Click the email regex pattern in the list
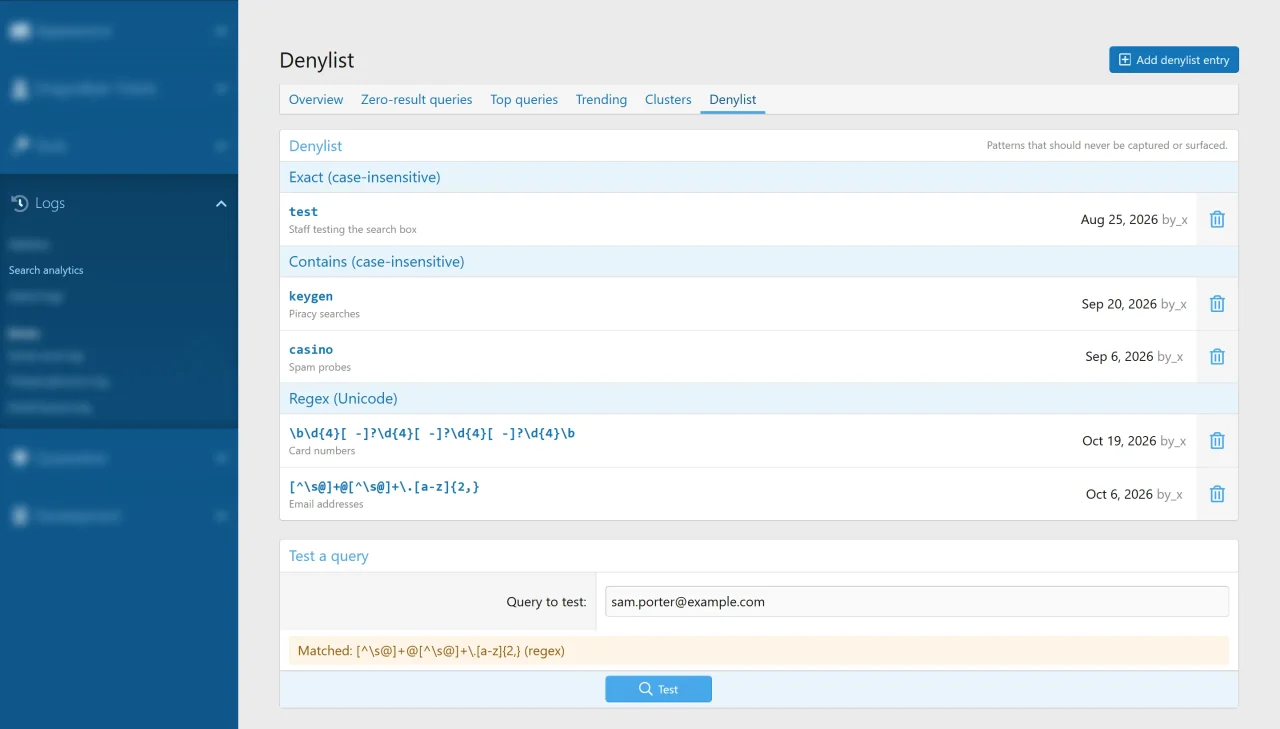The image size is (1280, 729). click(384, 486)
